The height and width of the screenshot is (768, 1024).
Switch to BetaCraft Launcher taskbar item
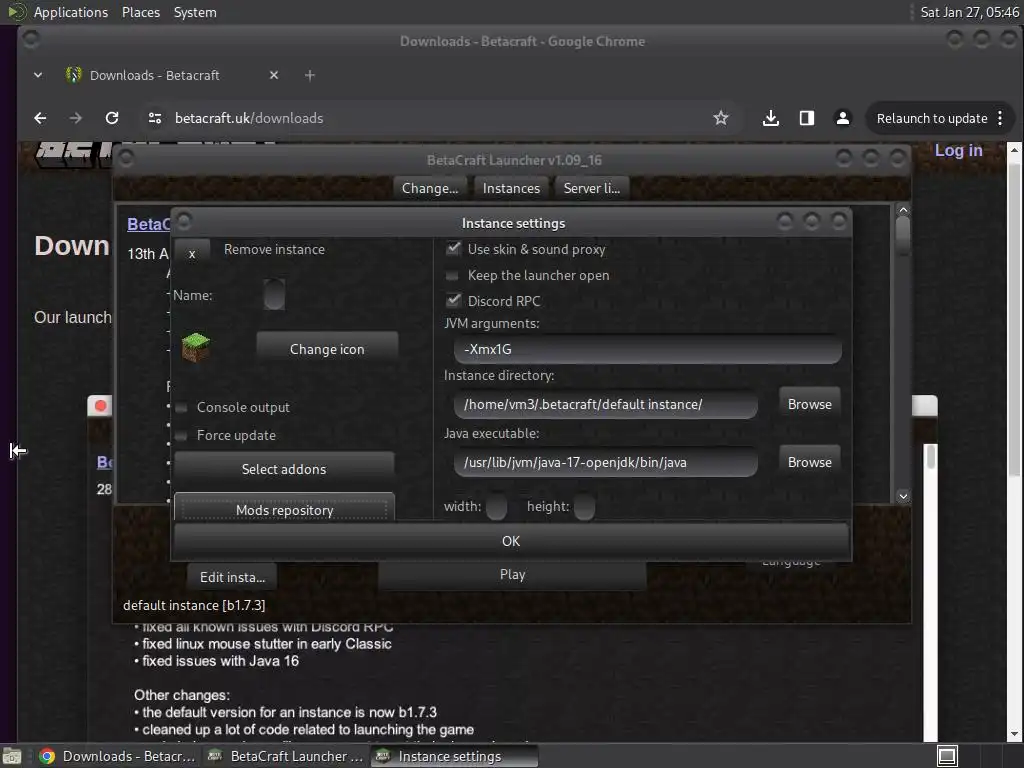coord(285,756)
